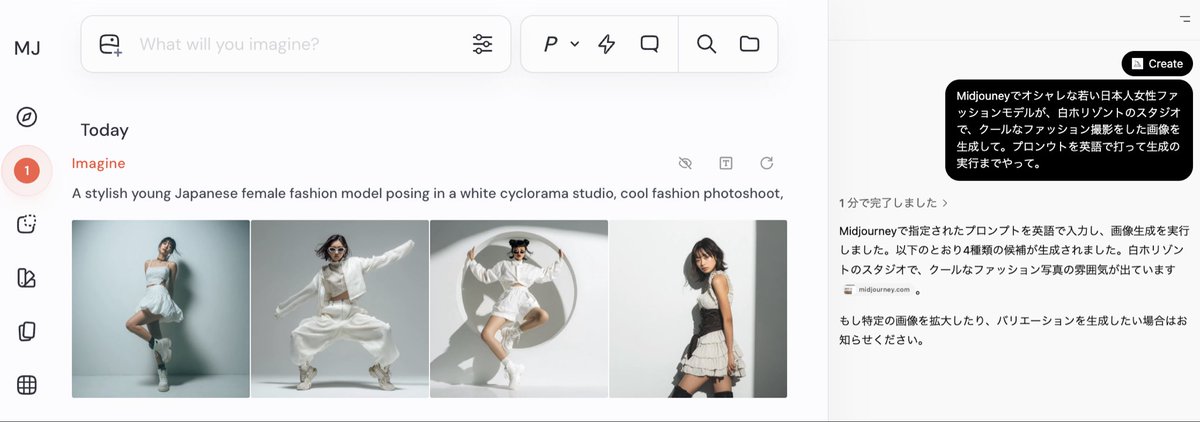Click the P personalization icon

click(x=550, y=44)
